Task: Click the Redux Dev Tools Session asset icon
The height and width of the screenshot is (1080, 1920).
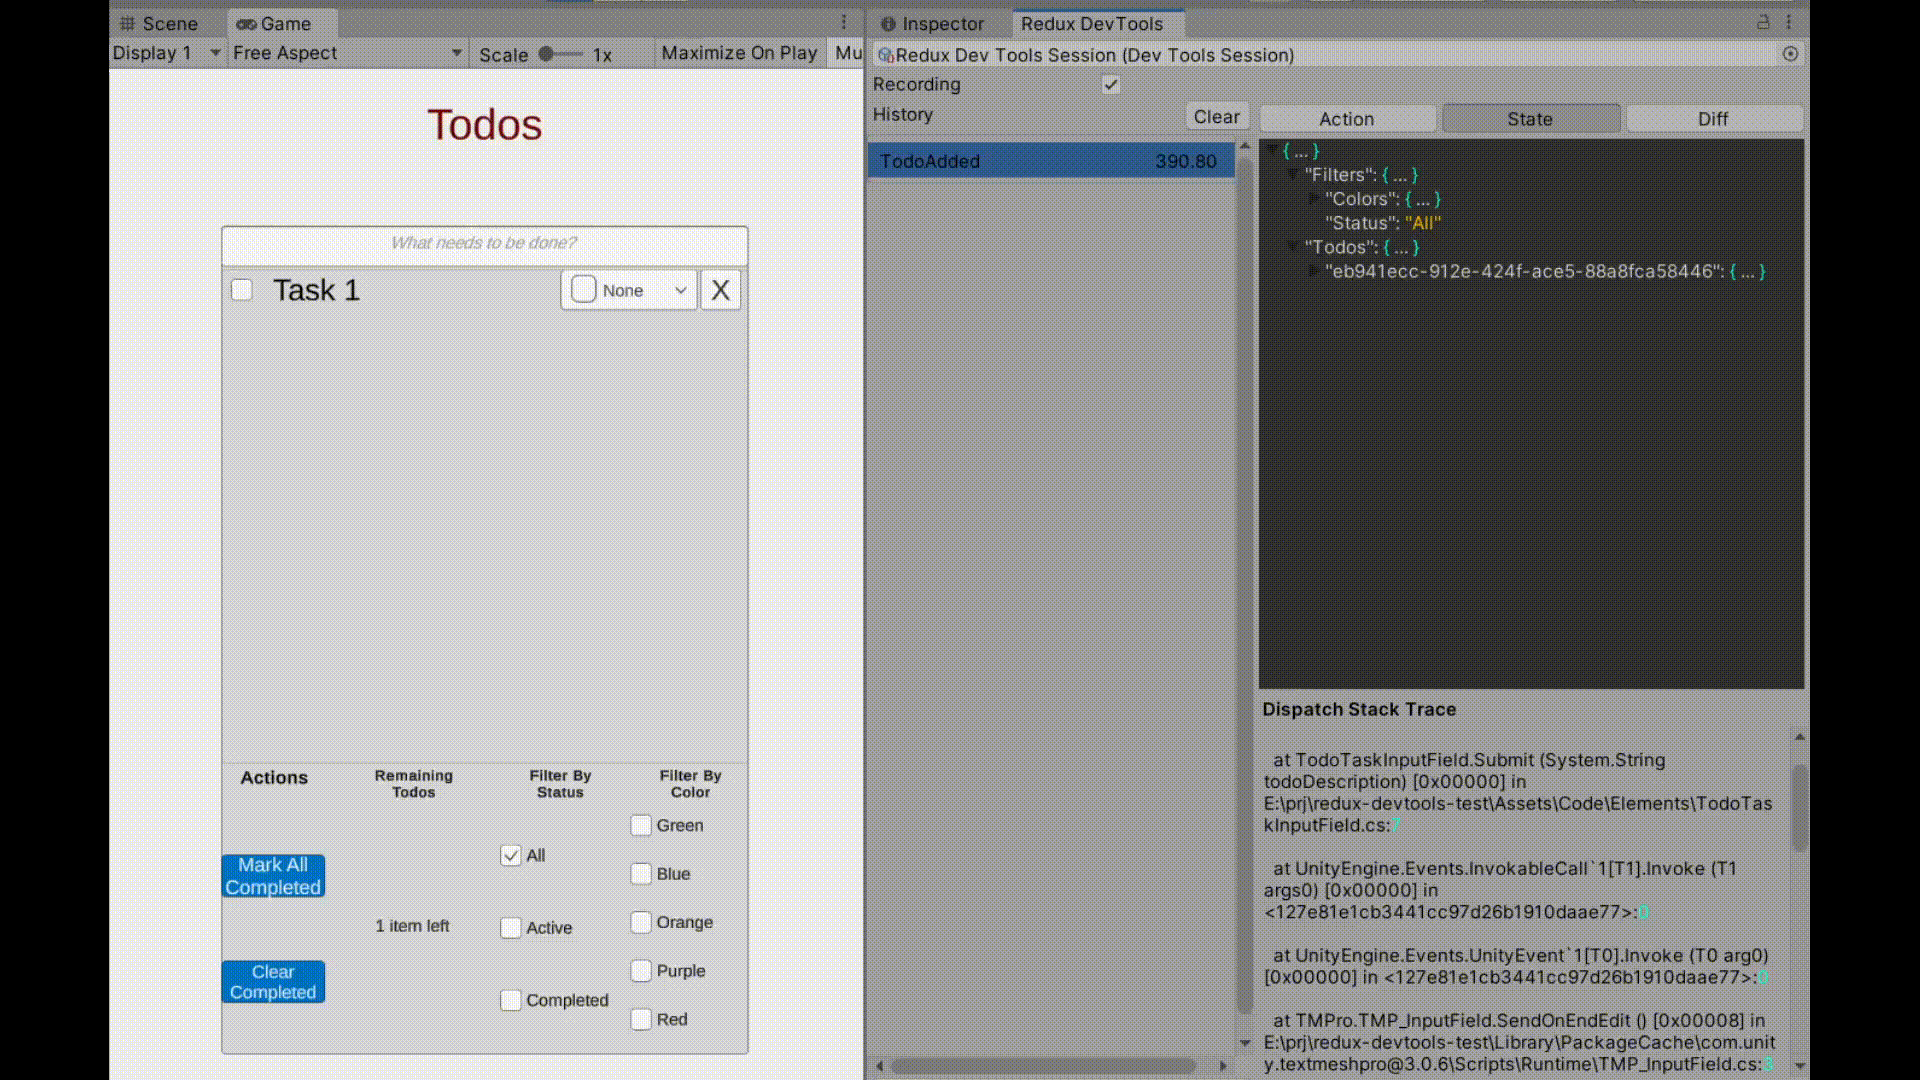Action: point(885,55)
